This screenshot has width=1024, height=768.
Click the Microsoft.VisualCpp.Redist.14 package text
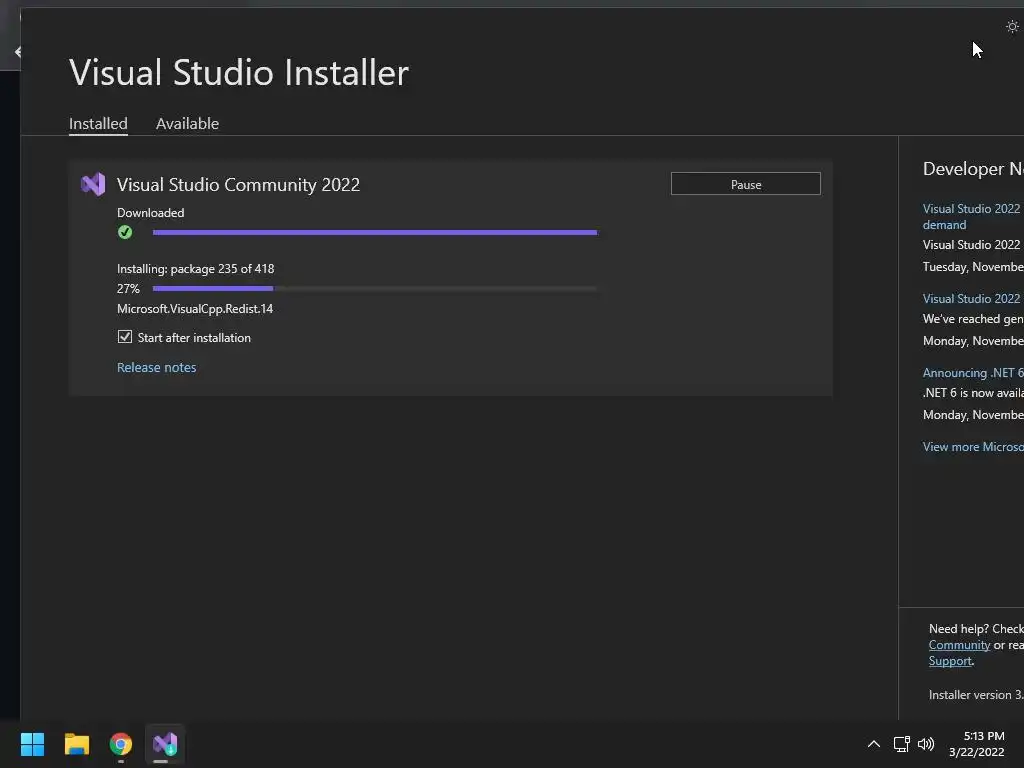tap(195, 309)
